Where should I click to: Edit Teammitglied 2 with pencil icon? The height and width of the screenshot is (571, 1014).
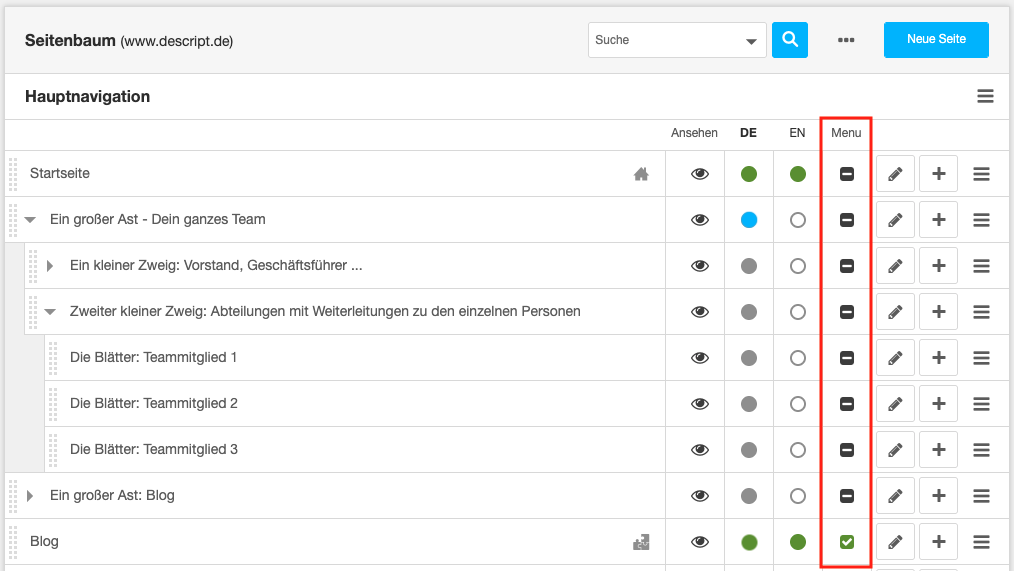pyautogui.click(x=895, y=404)
